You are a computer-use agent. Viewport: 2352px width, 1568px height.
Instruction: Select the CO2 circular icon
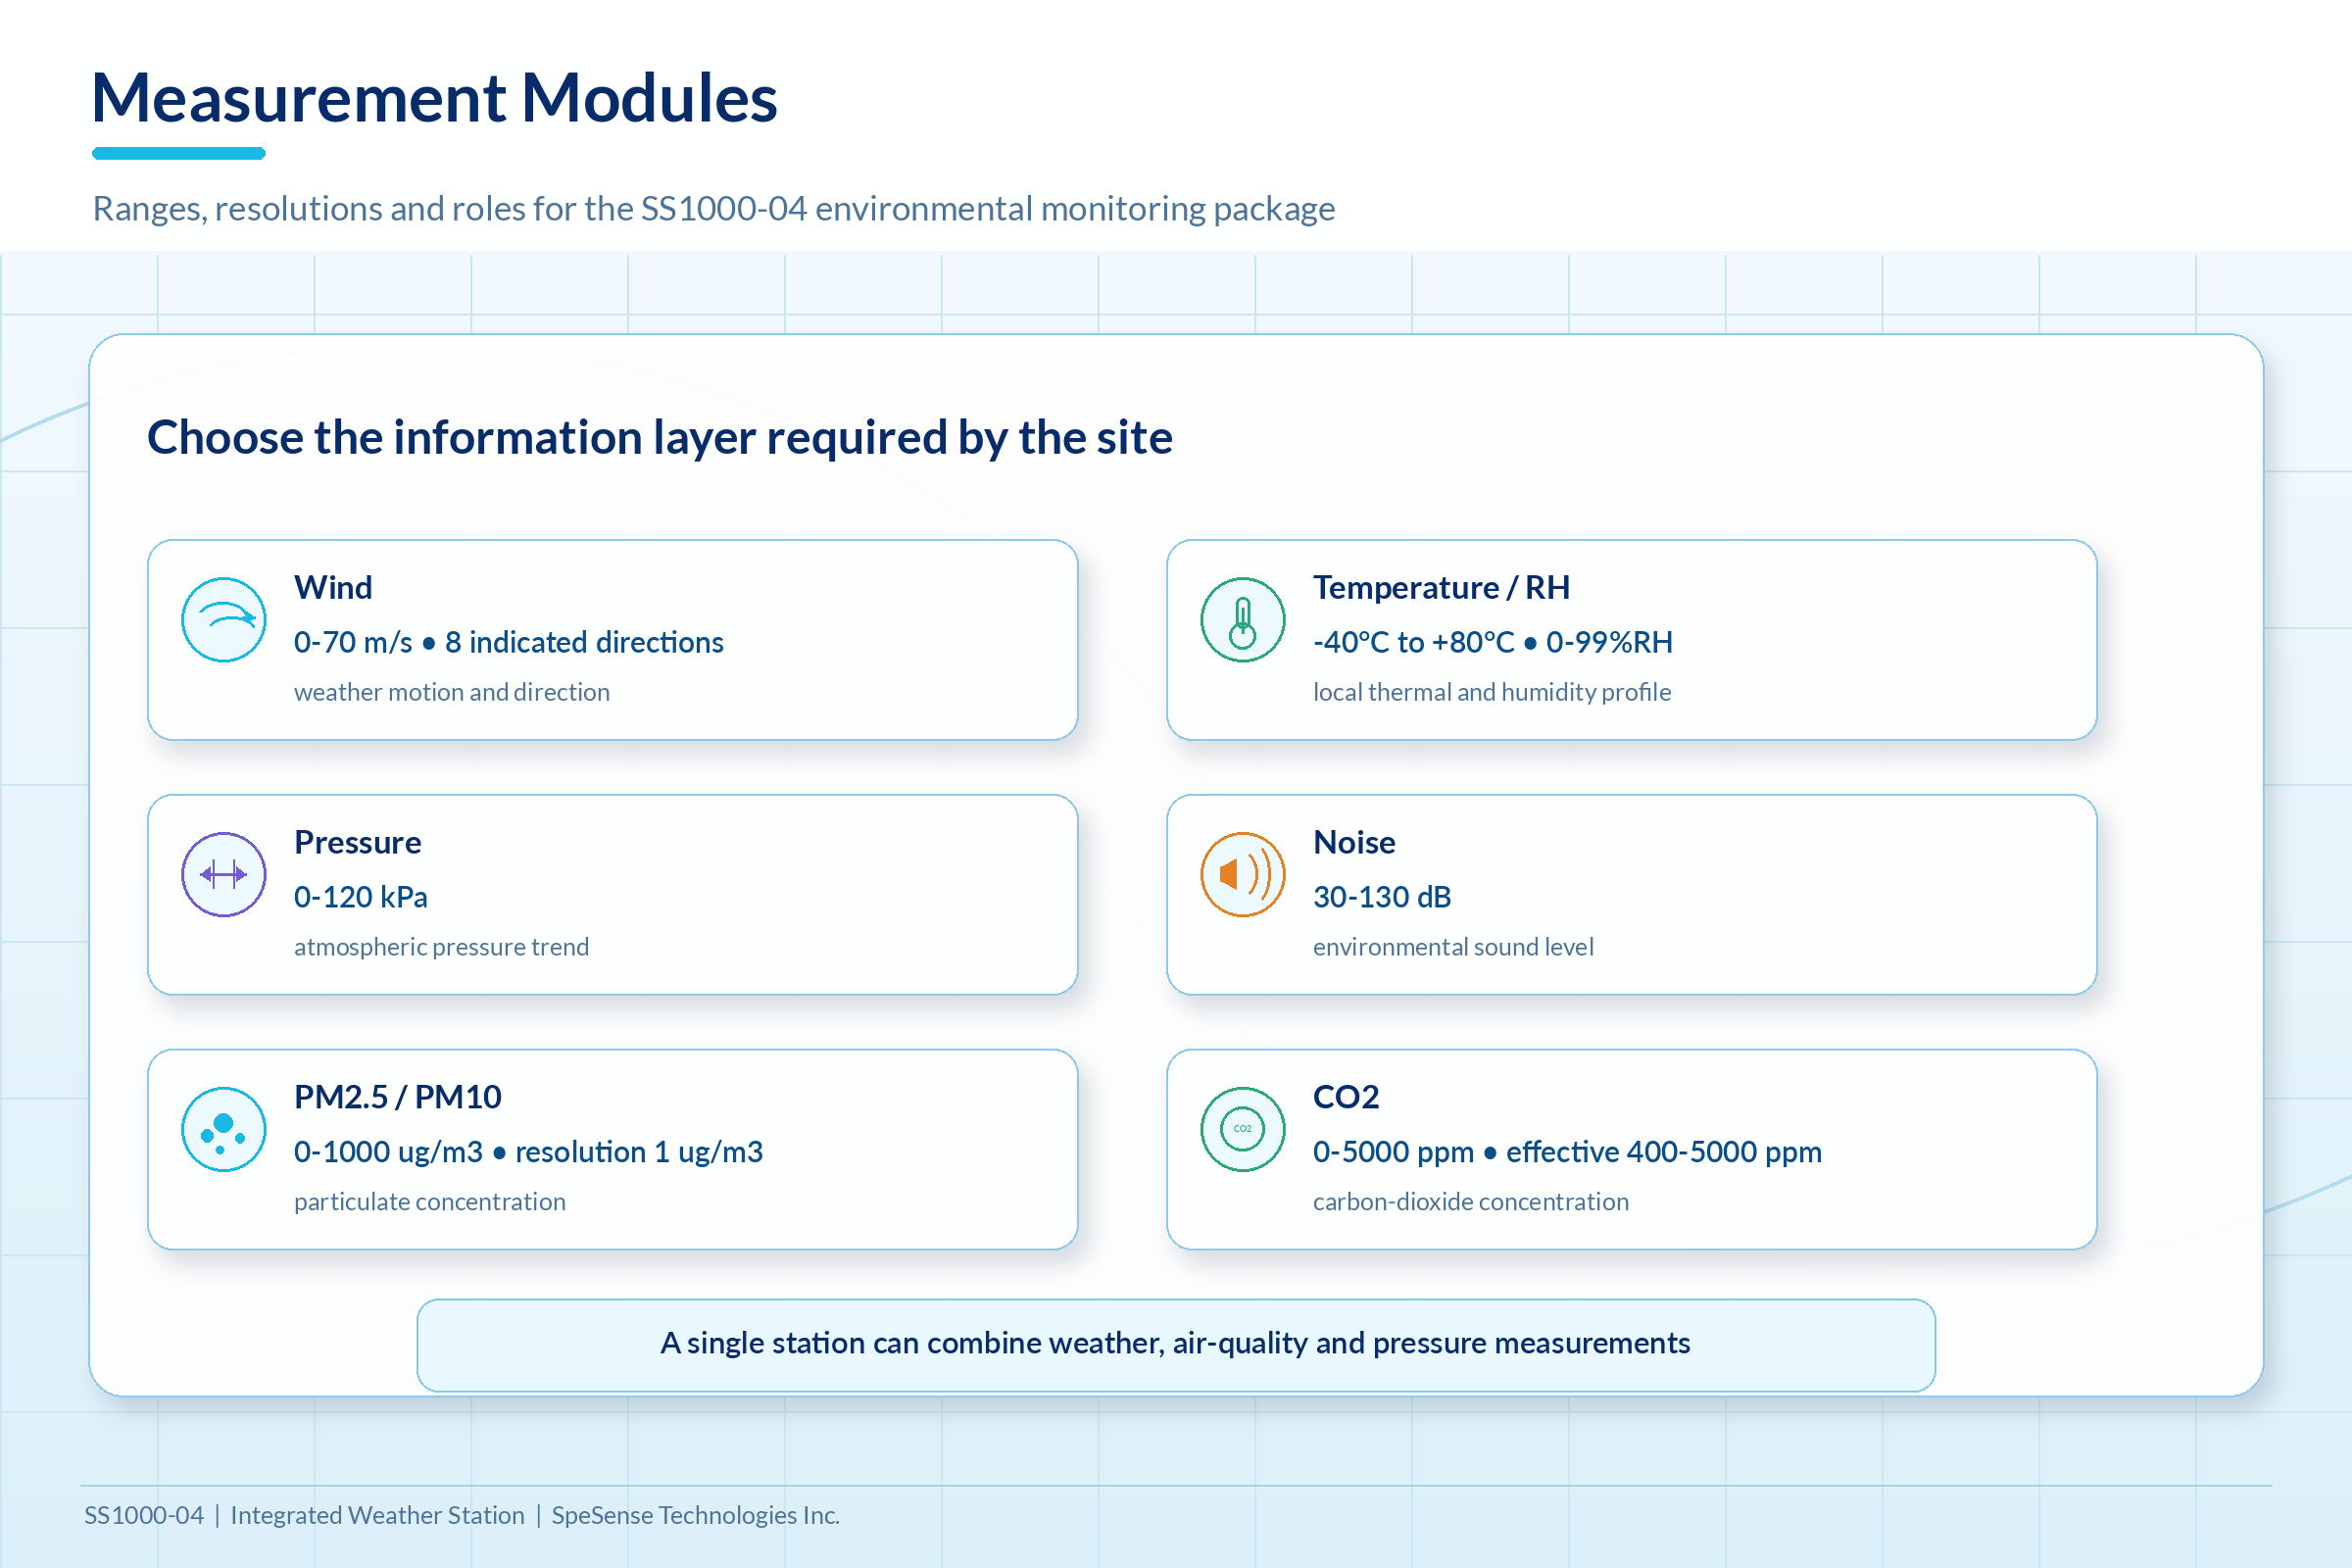(1242, 1130)
